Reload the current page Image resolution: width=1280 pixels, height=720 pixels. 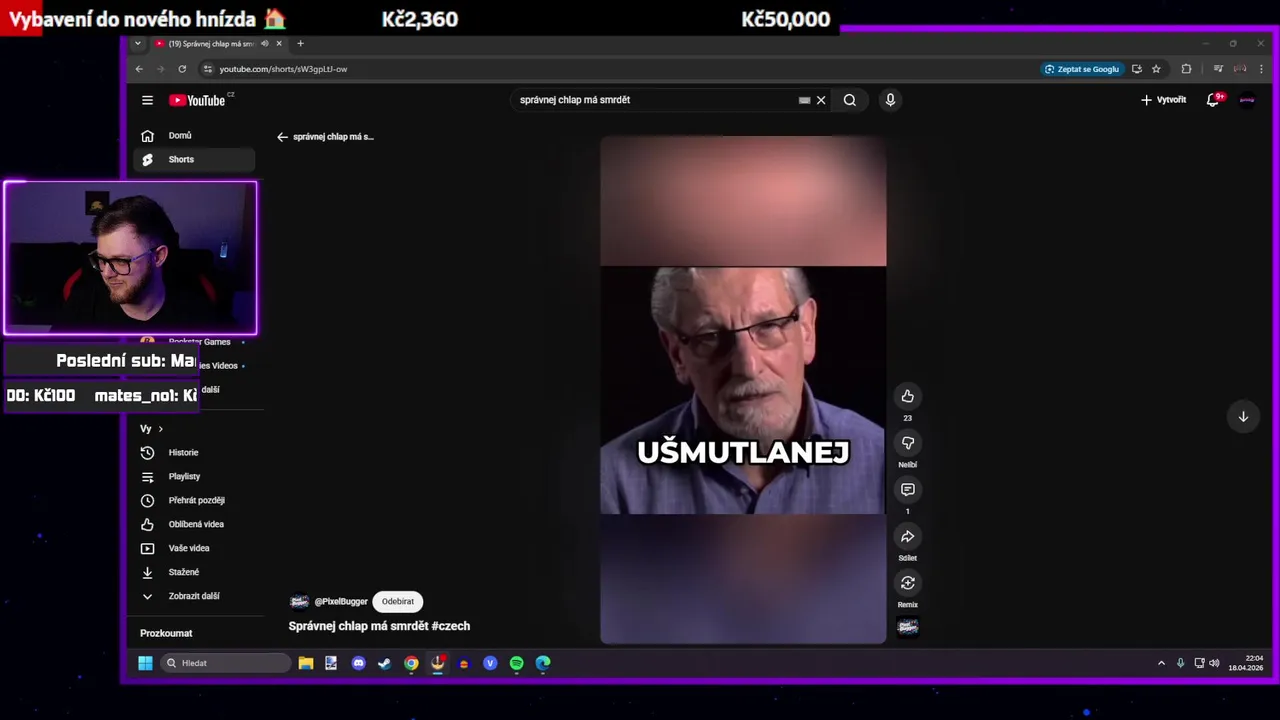pos(182,69)
